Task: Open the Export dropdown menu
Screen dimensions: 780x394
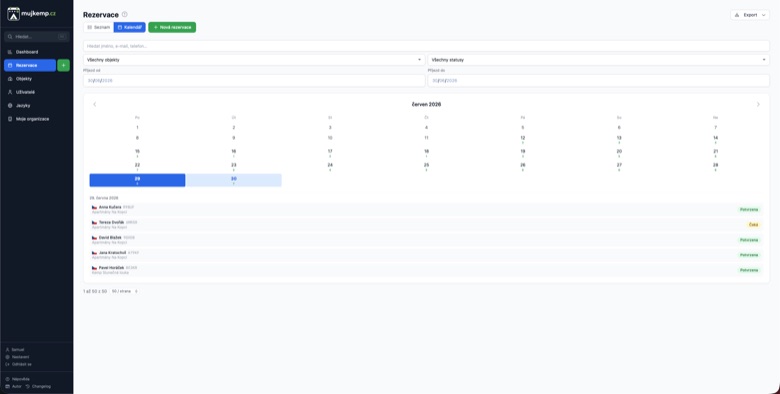Action: 750,15
